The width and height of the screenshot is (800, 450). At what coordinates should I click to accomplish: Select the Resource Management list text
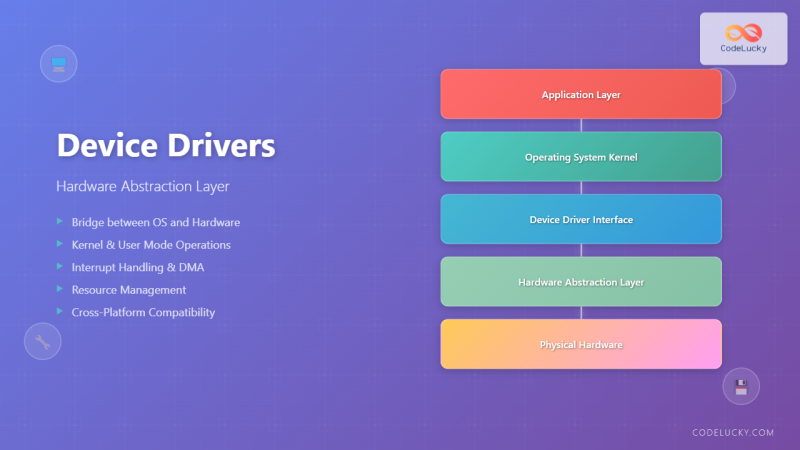(128, 290)
